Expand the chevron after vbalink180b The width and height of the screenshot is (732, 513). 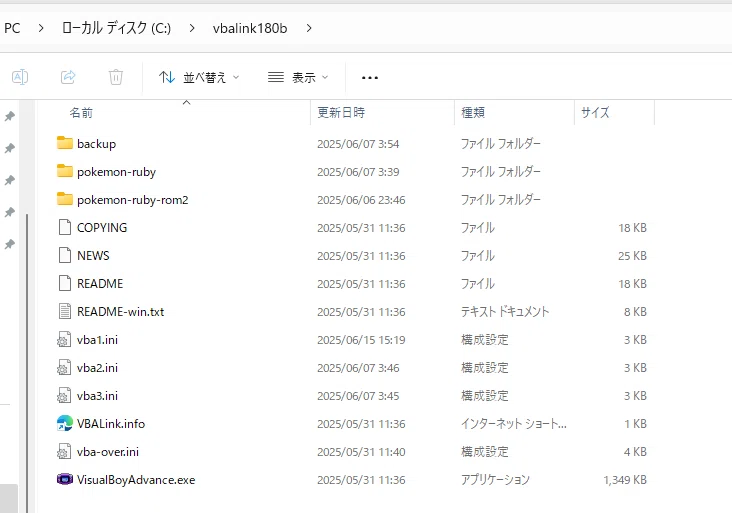pyautogui.click(x=309, y=28)
